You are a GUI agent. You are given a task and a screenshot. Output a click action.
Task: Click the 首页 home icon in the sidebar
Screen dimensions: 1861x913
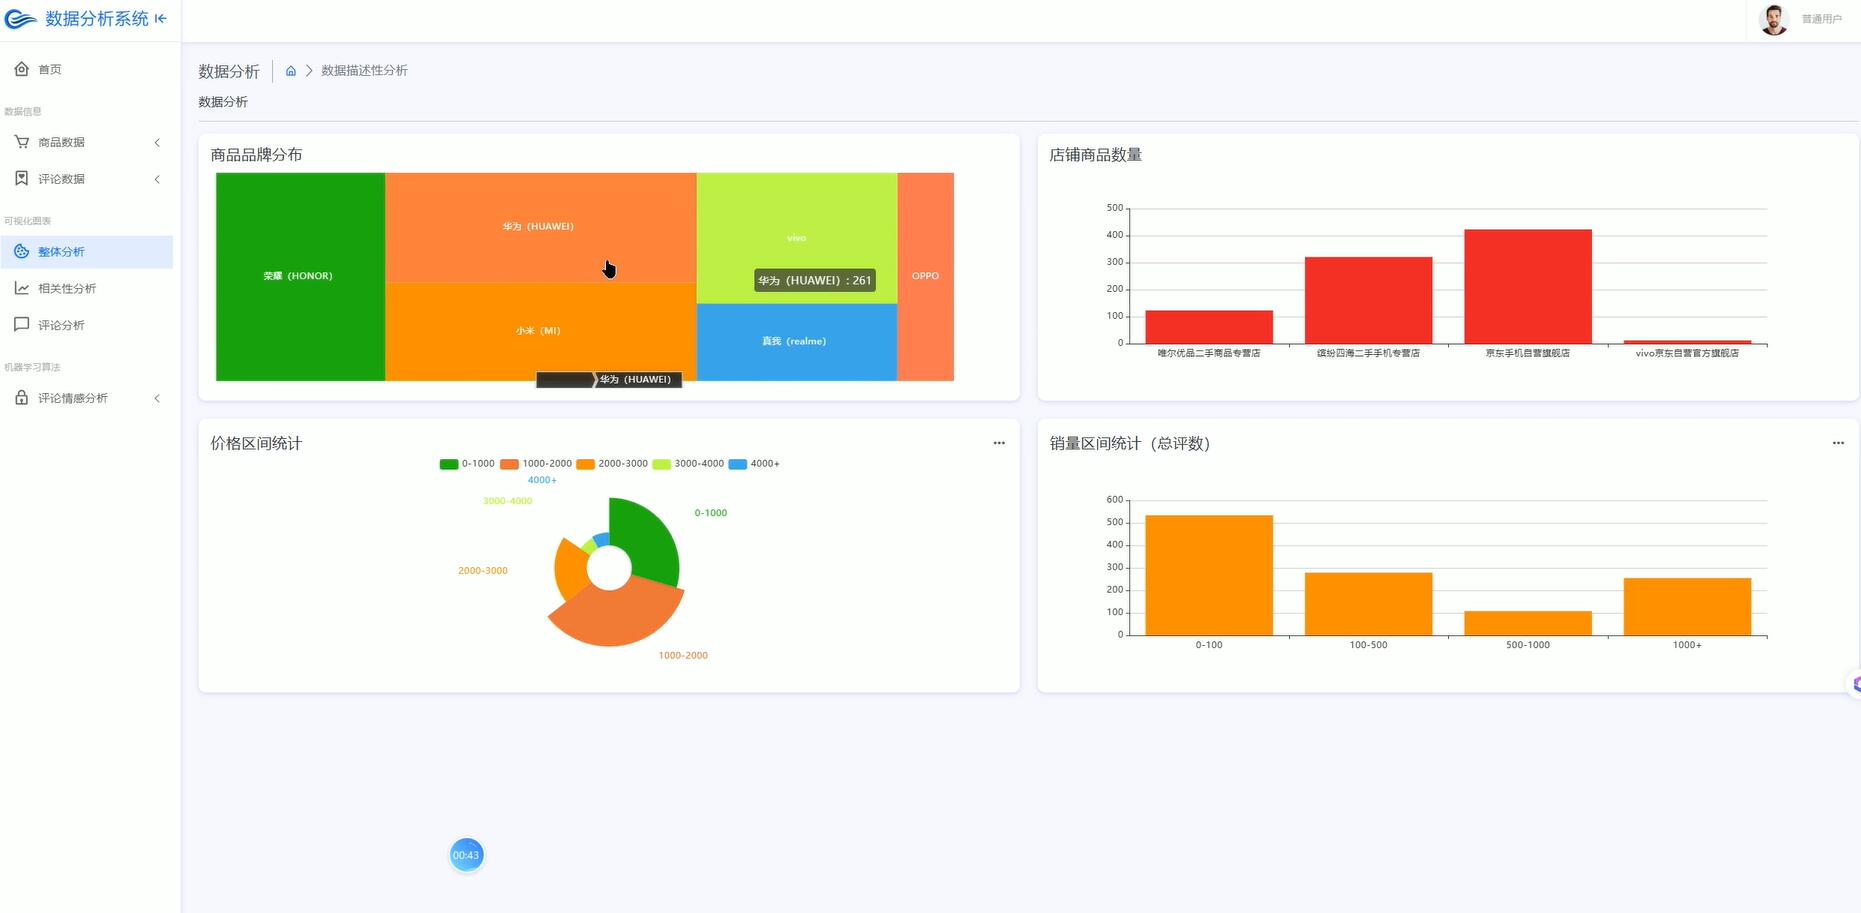coord(22,68)
